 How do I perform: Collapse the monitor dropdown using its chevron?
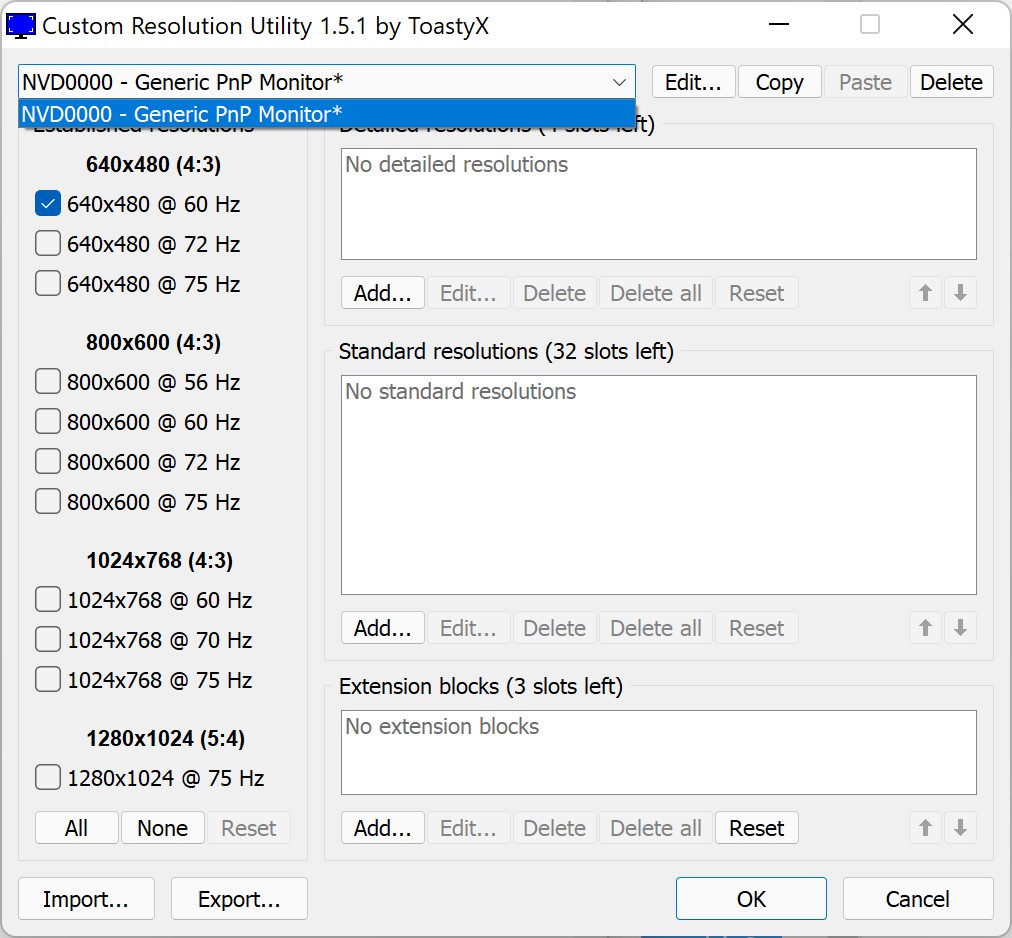point(619,82)
